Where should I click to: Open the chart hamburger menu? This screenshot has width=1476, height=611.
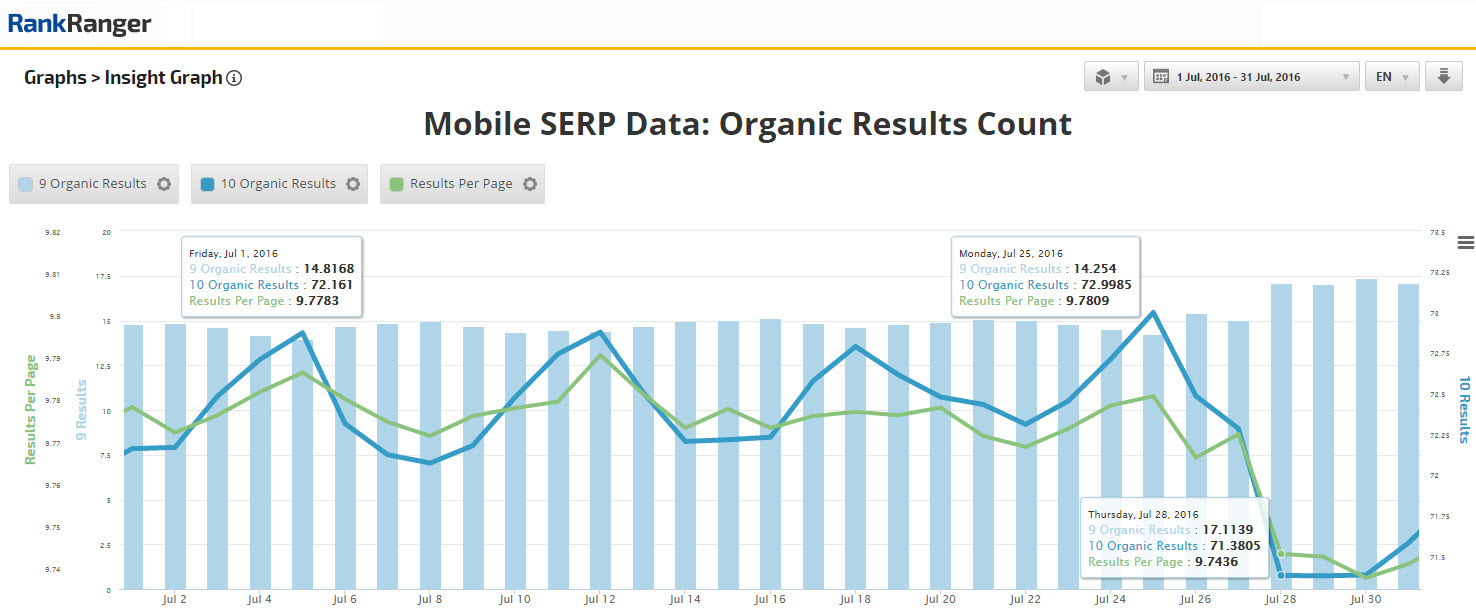1466,242
